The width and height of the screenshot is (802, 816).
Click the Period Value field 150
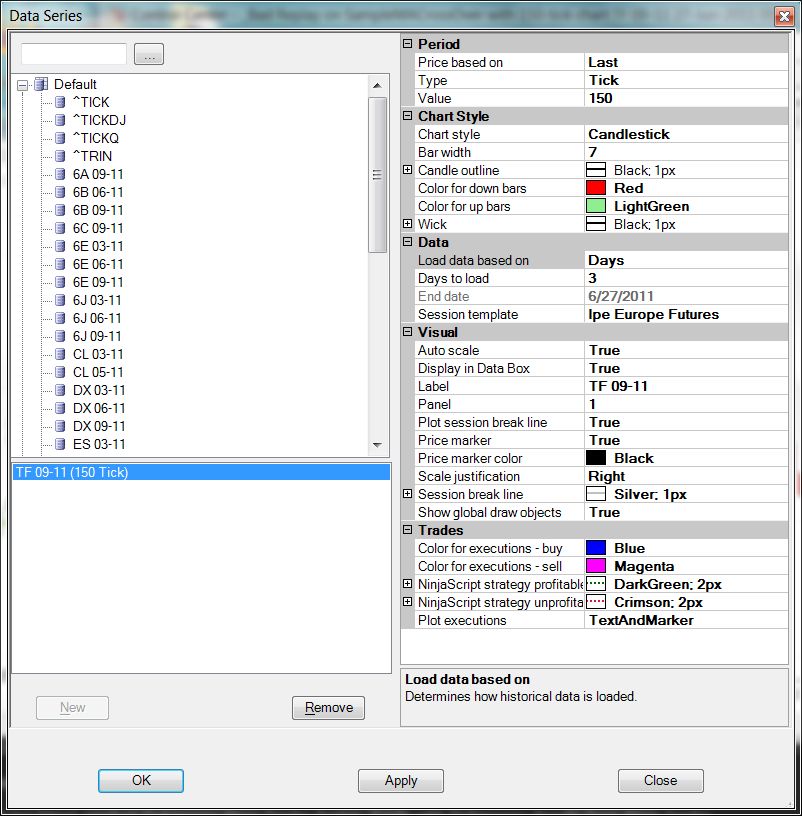[686, 98]
